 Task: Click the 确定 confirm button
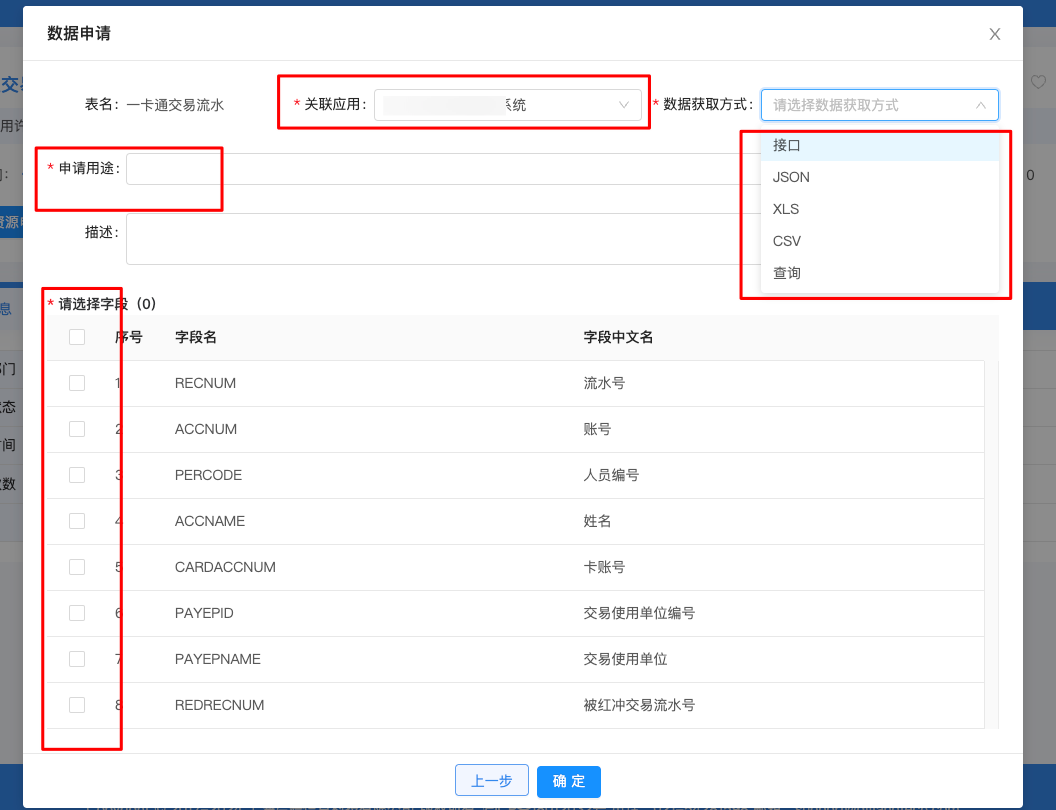click(568, 780)
